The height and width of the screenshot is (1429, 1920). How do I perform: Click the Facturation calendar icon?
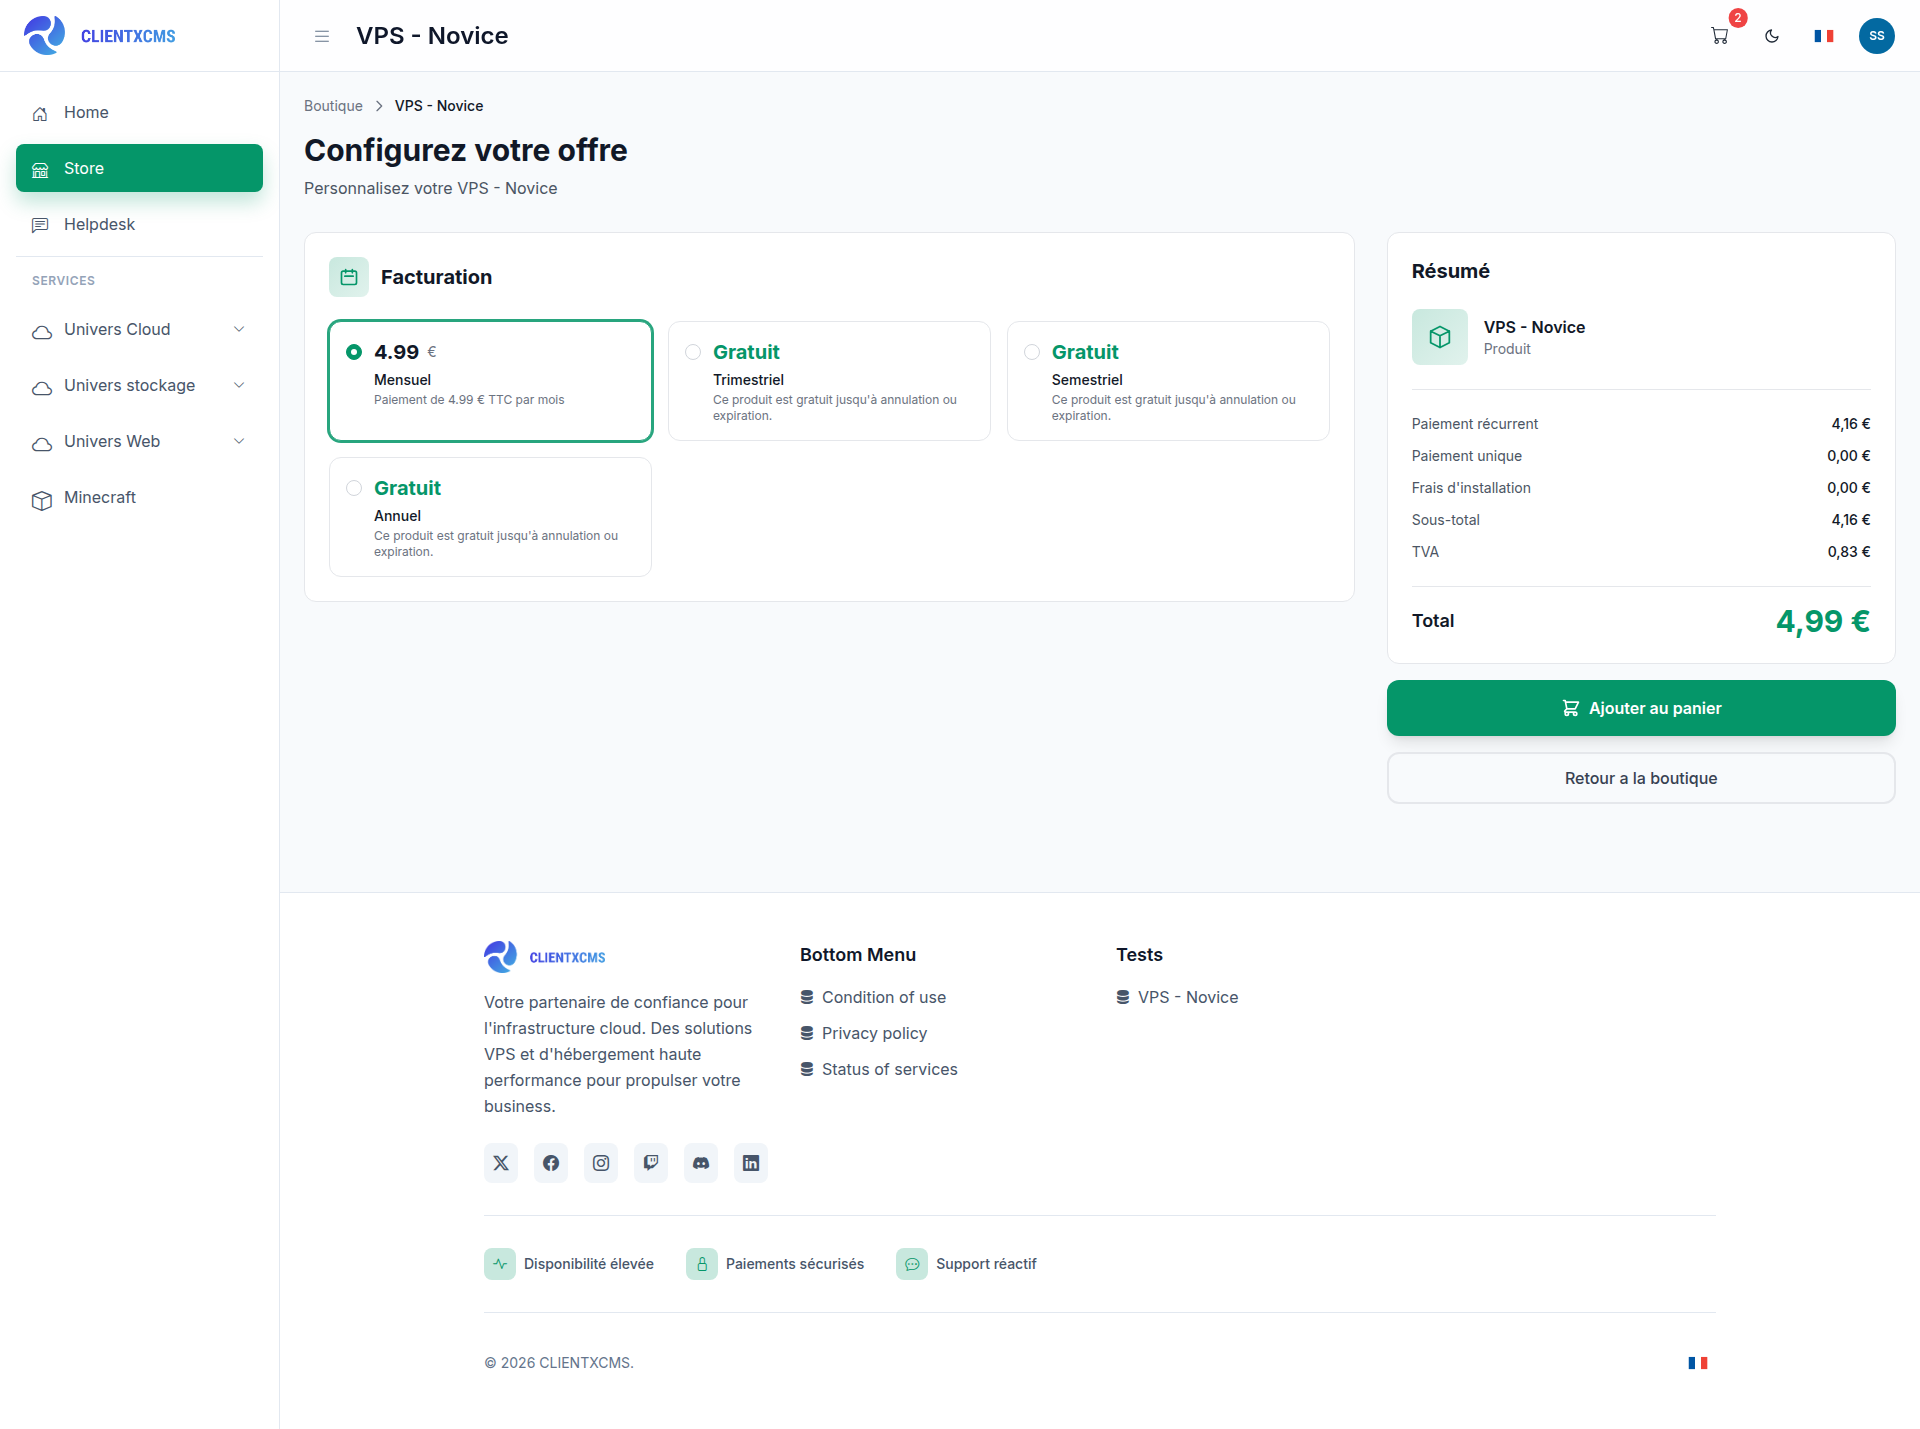click(x=349, y=277)
